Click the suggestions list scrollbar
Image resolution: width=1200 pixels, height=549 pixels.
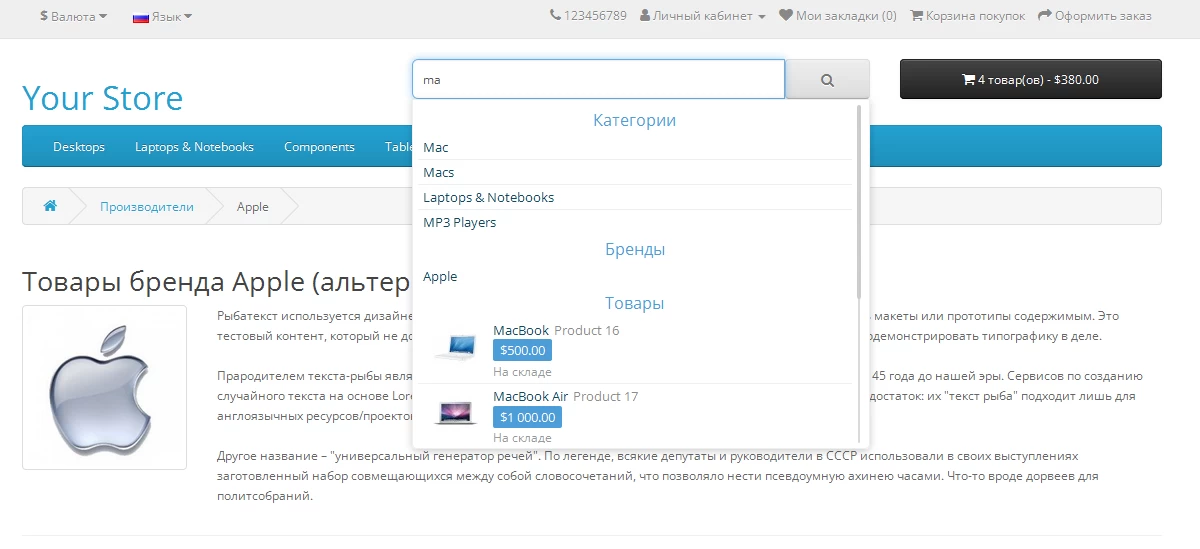click(x=859, y=201)
